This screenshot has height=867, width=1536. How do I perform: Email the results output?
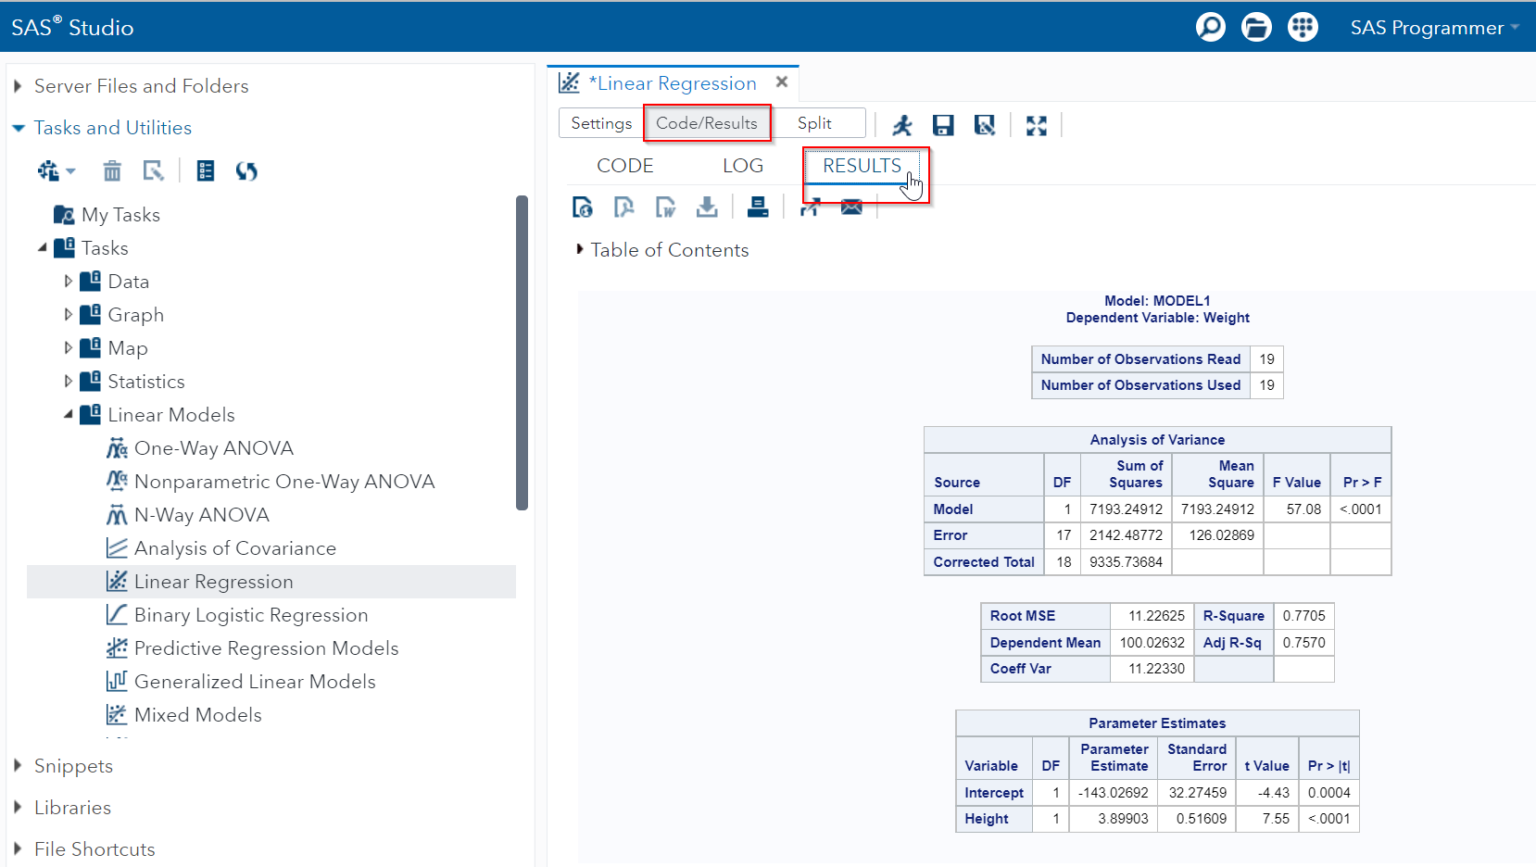(851, 207)
